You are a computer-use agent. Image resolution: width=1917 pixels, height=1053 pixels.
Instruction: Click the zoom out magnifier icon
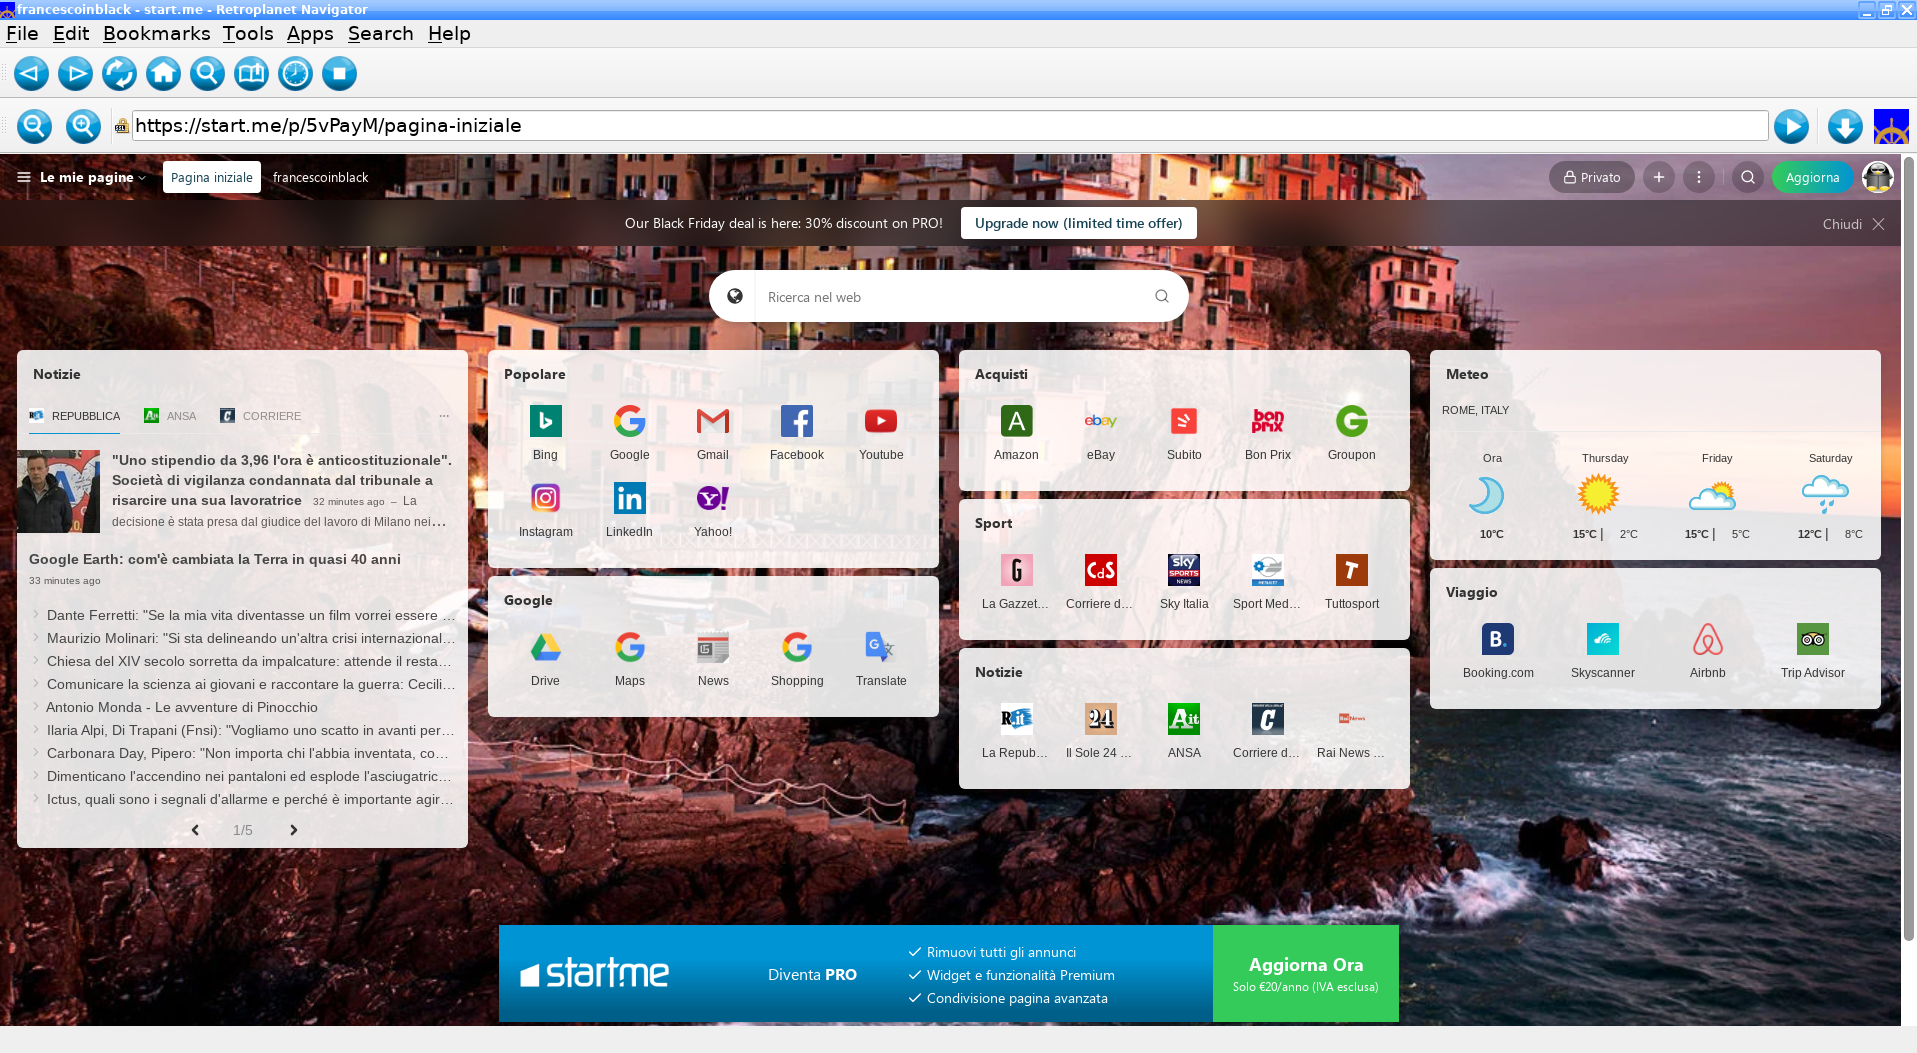coord(34,126)
